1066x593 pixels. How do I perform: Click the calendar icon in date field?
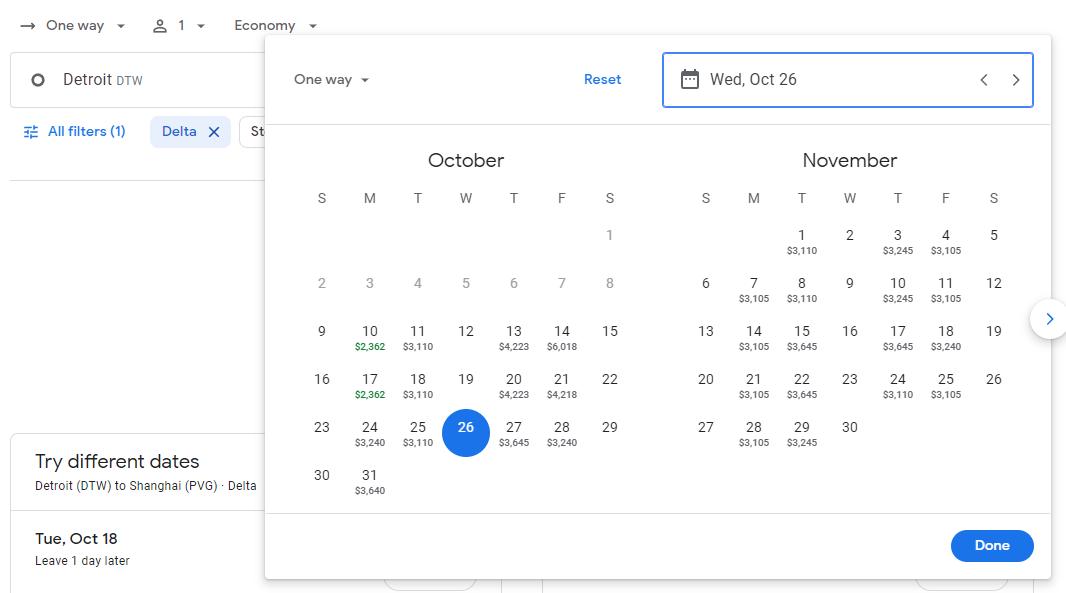690,80
